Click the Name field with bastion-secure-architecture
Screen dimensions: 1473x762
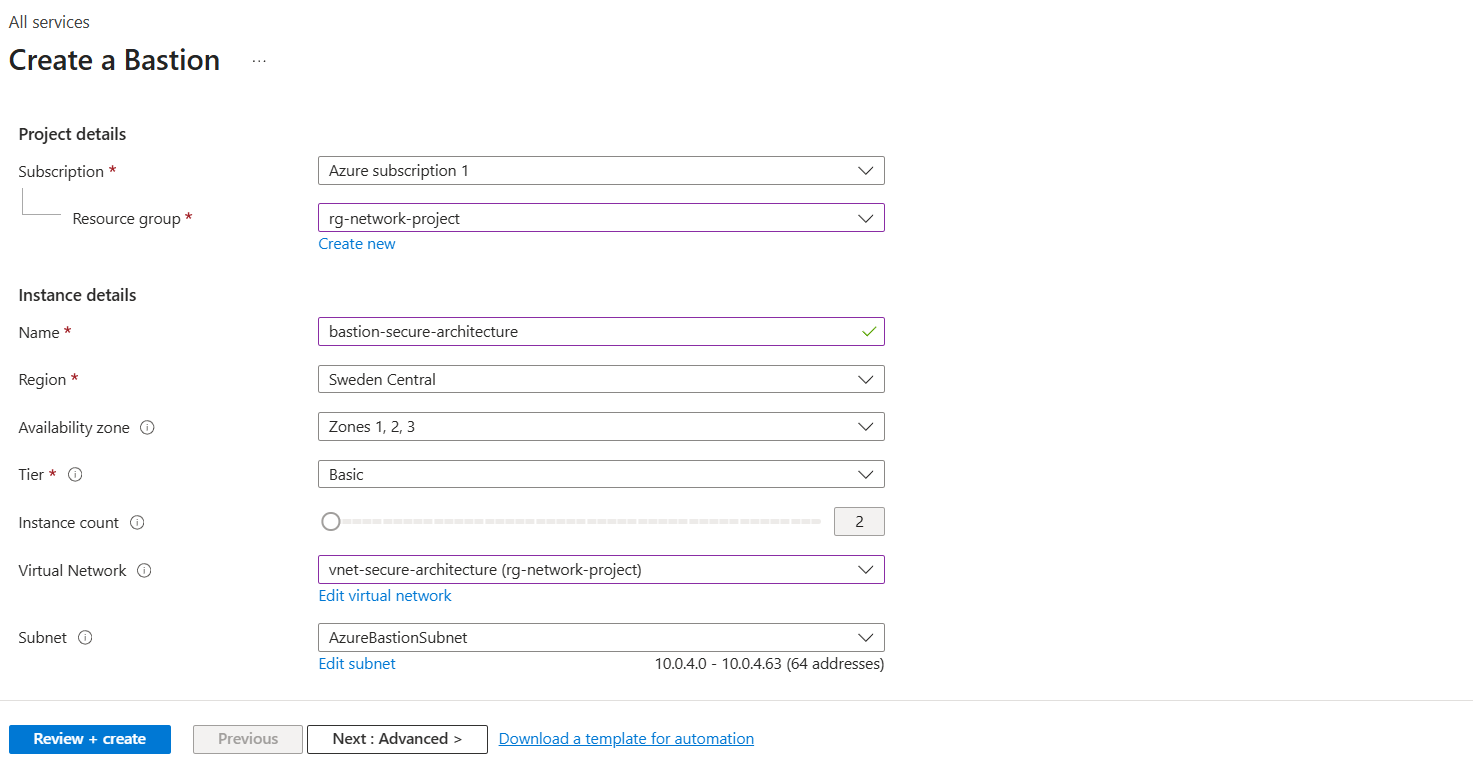coord(601,331)
